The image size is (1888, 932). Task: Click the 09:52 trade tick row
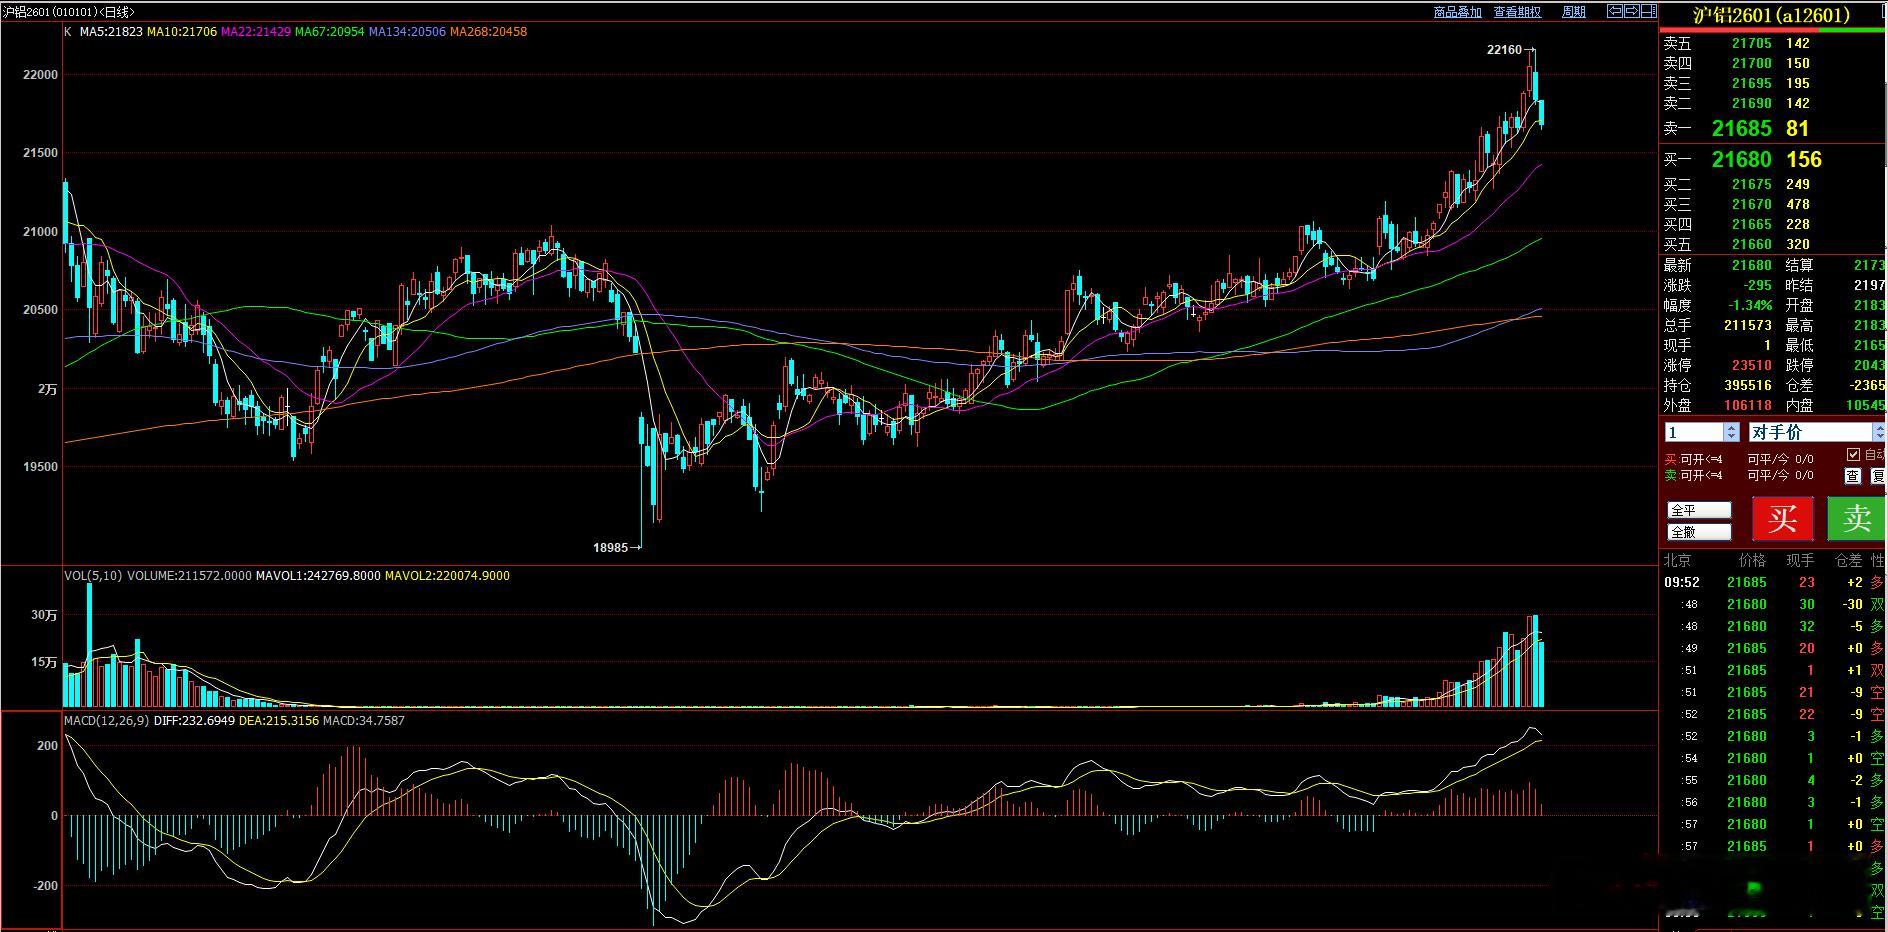tap(1774, 582)
